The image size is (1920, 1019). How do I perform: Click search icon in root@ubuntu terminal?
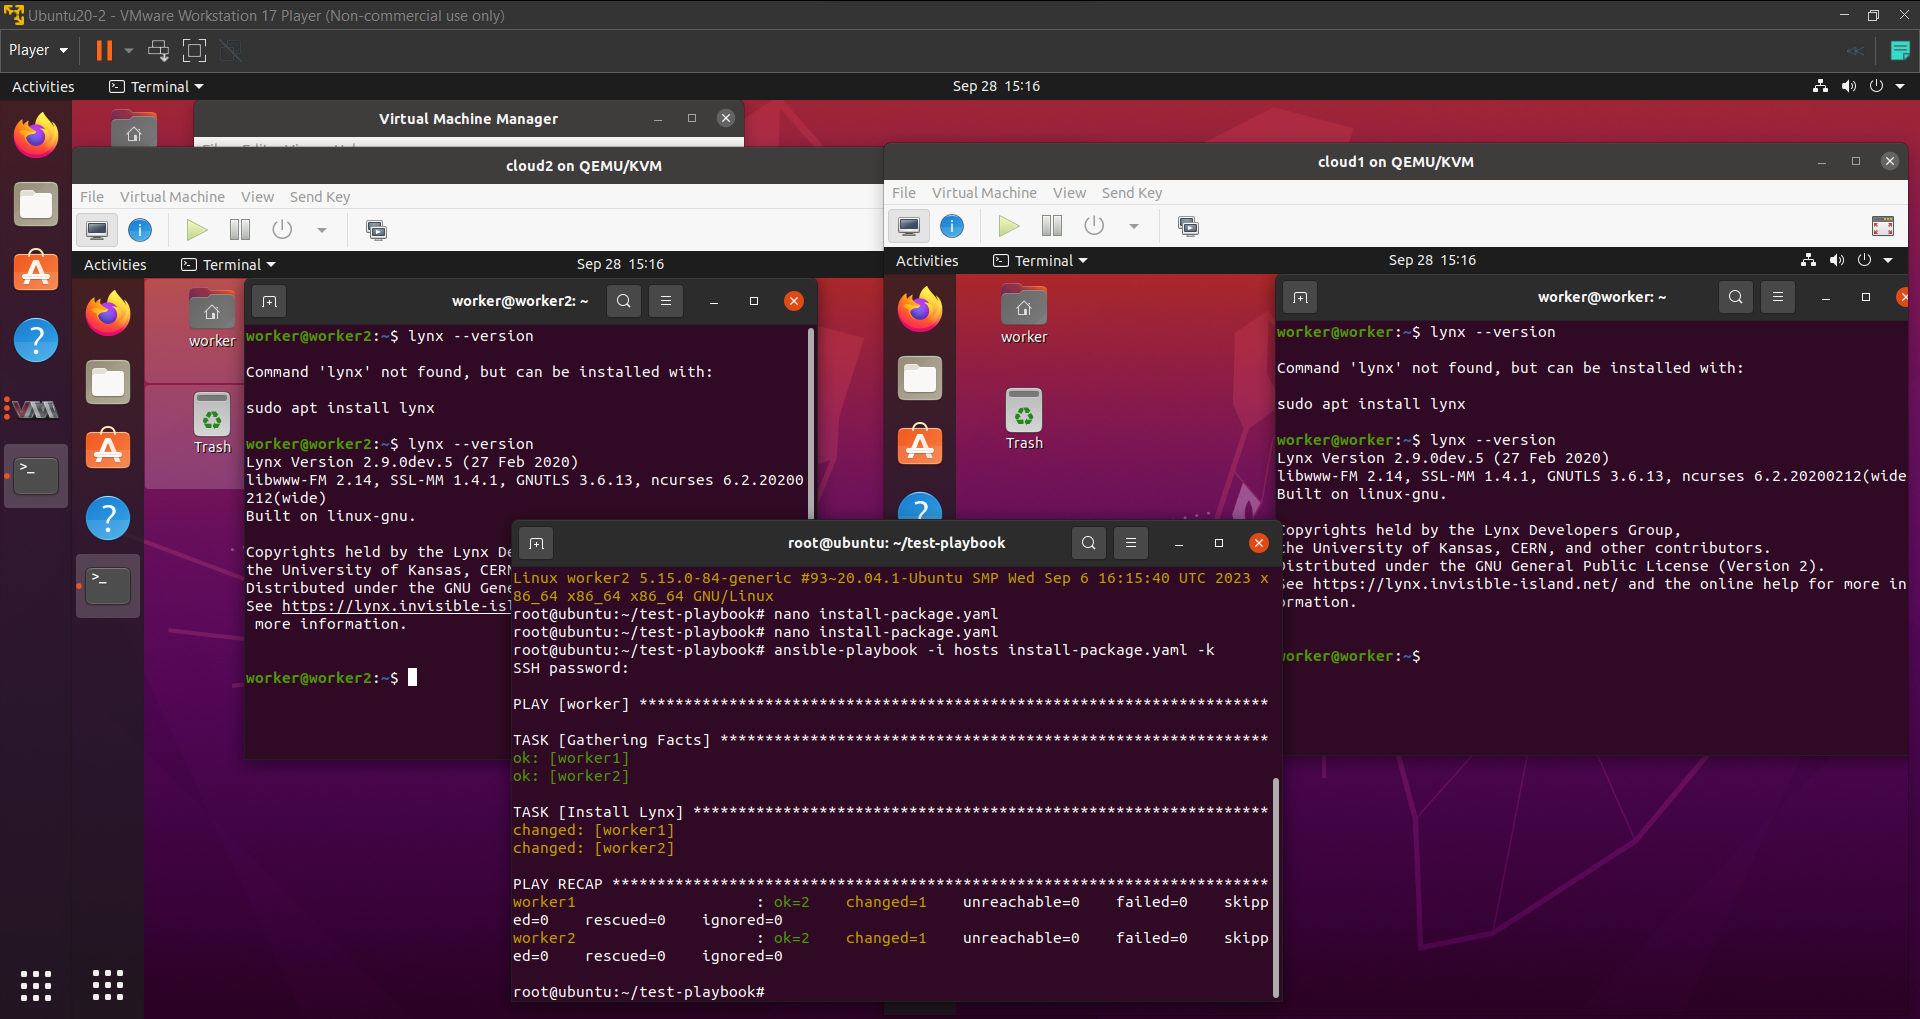click(1089, 543)
